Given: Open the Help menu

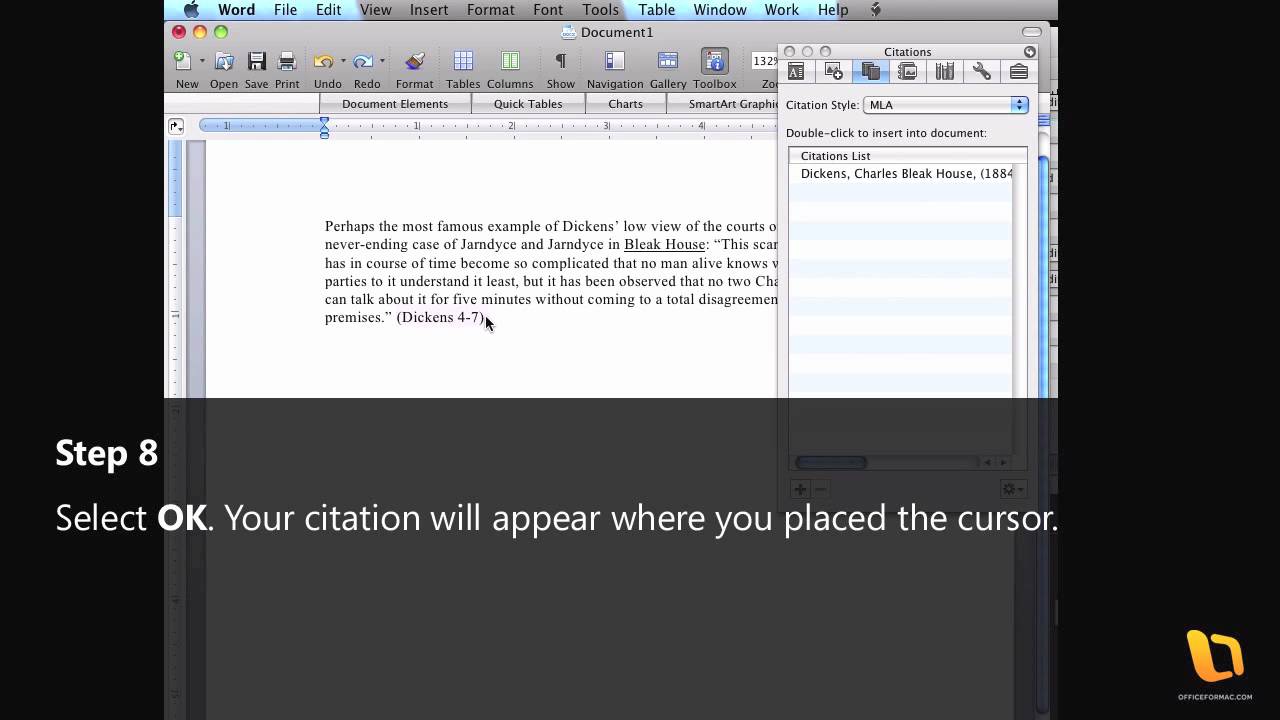Looking at the screenshot, I should click(833, 10).
